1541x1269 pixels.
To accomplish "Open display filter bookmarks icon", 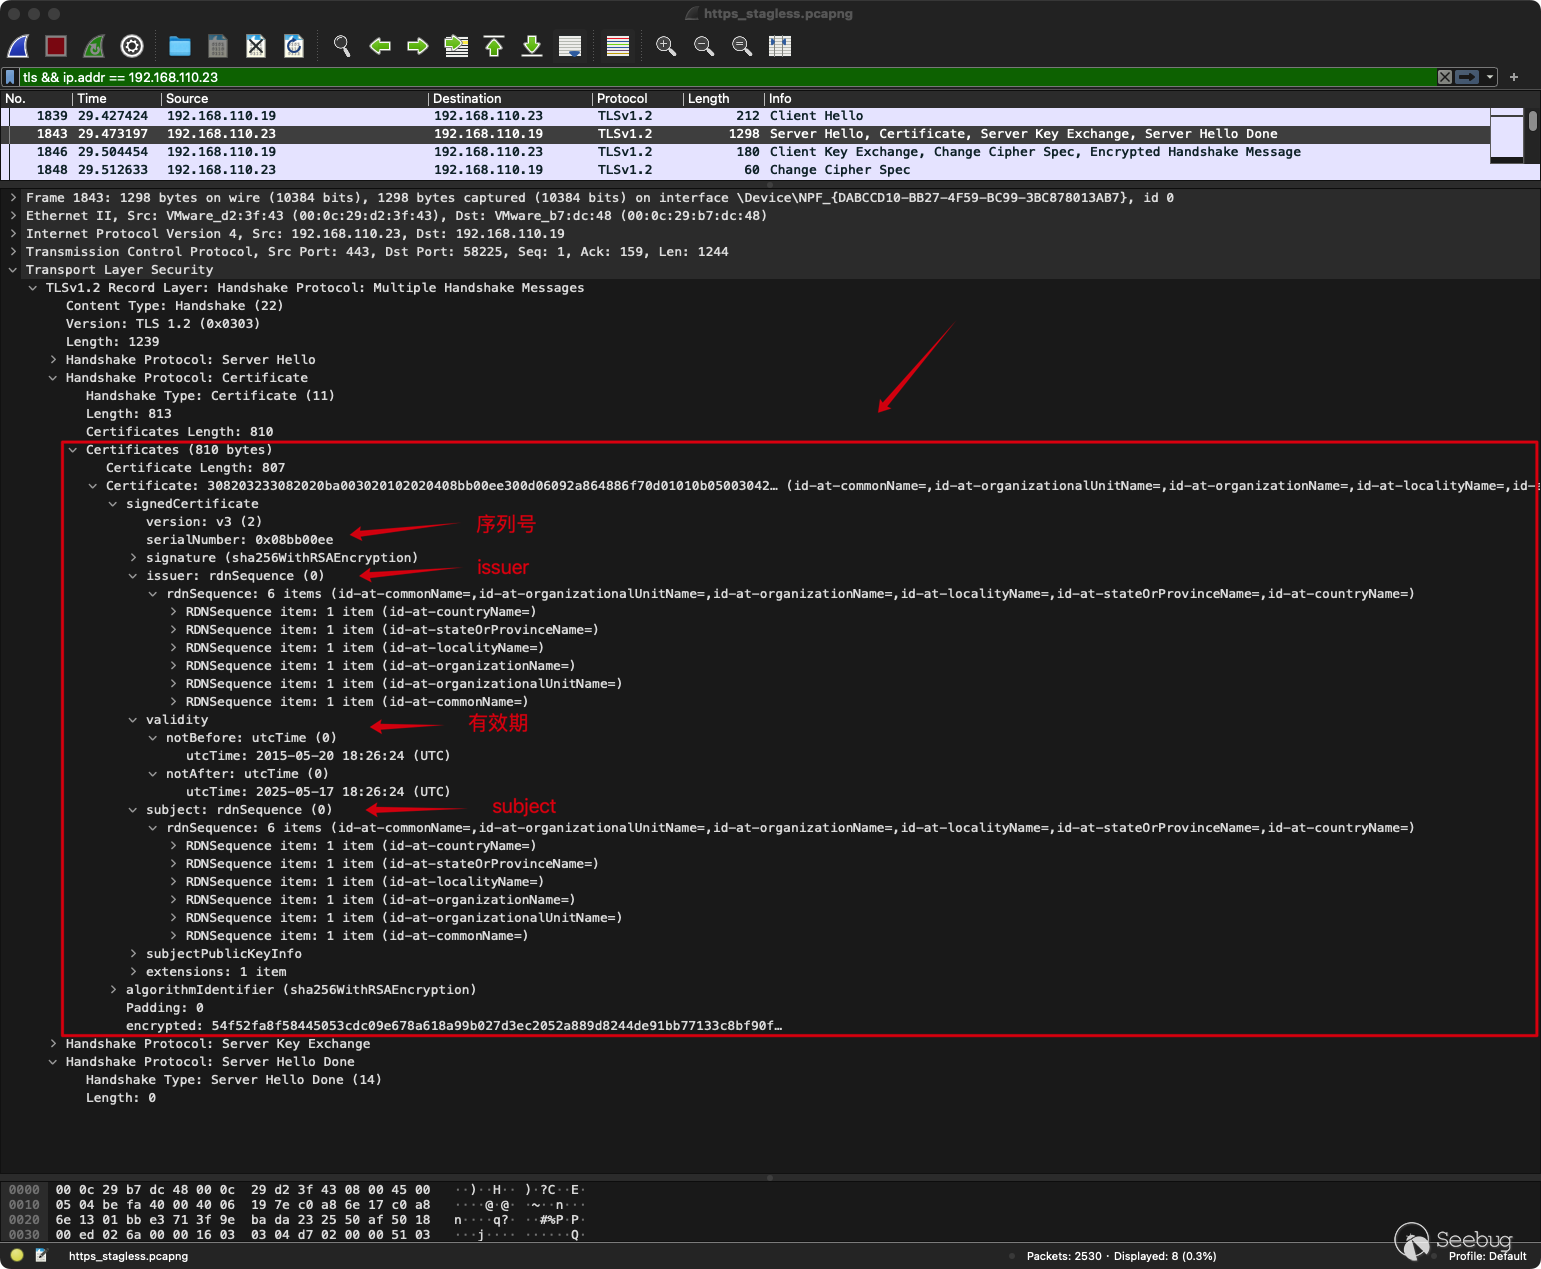I will point(10,77).
